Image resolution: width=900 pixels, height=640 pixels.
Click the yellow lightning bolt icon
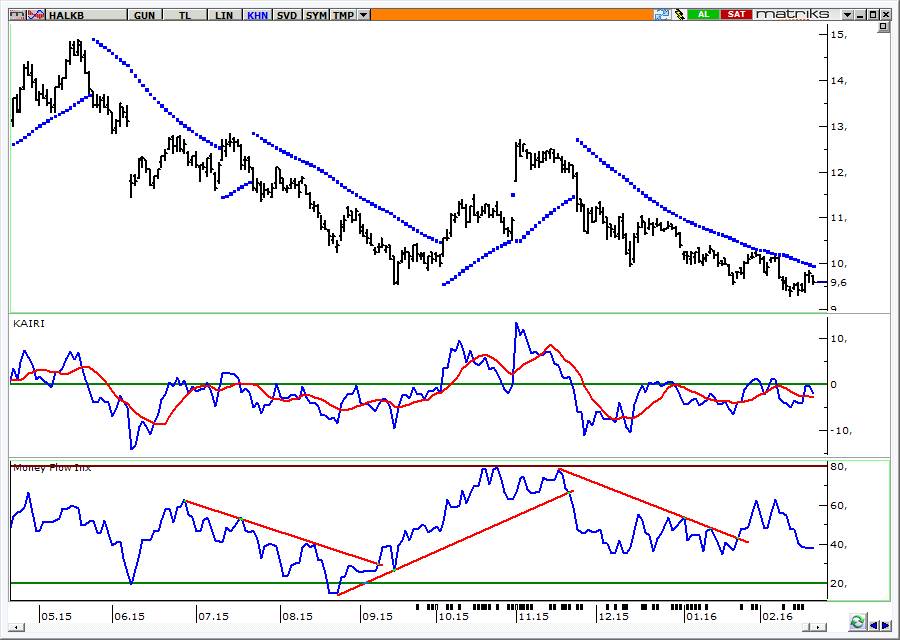(x=679, y=14)
